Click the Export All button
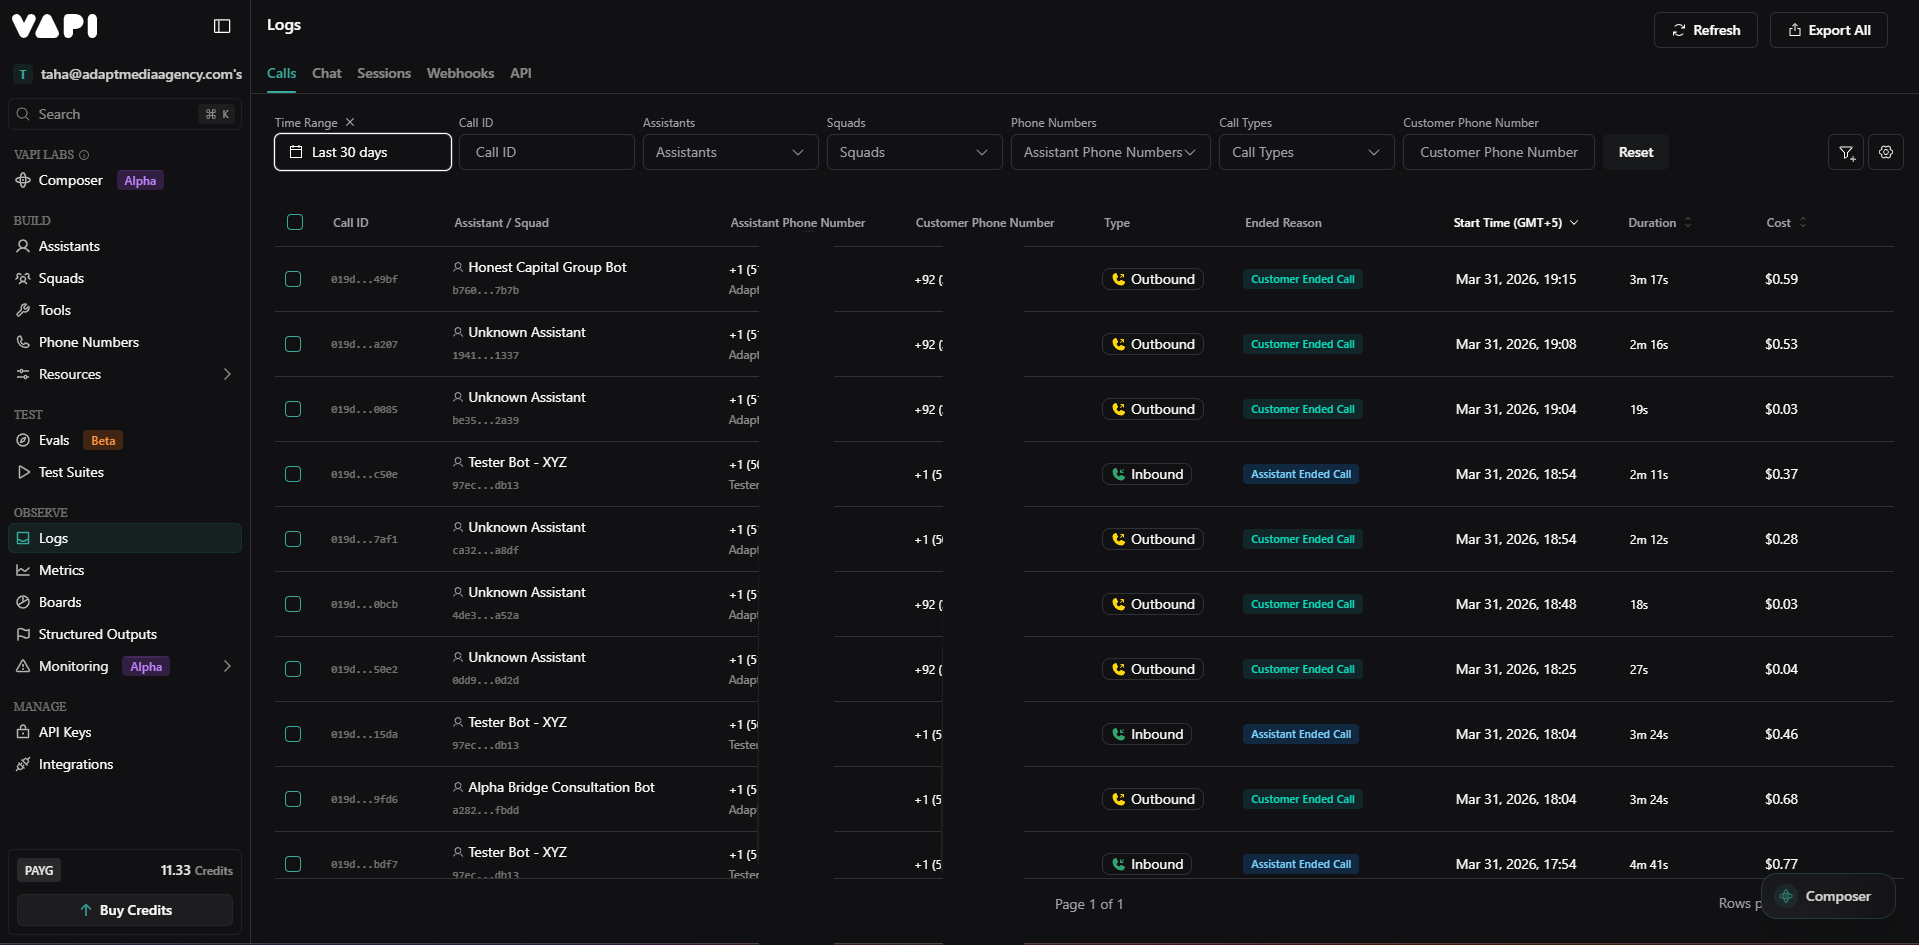This screenshot has width=1919, height=945. coord(1829,30)
